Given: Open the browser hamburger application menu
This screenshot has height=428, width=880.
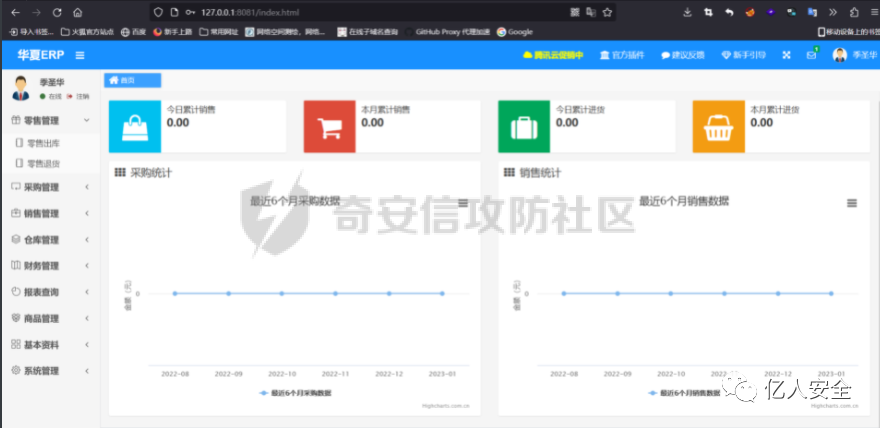Looking at the screenshot, I should pos(874,12).
